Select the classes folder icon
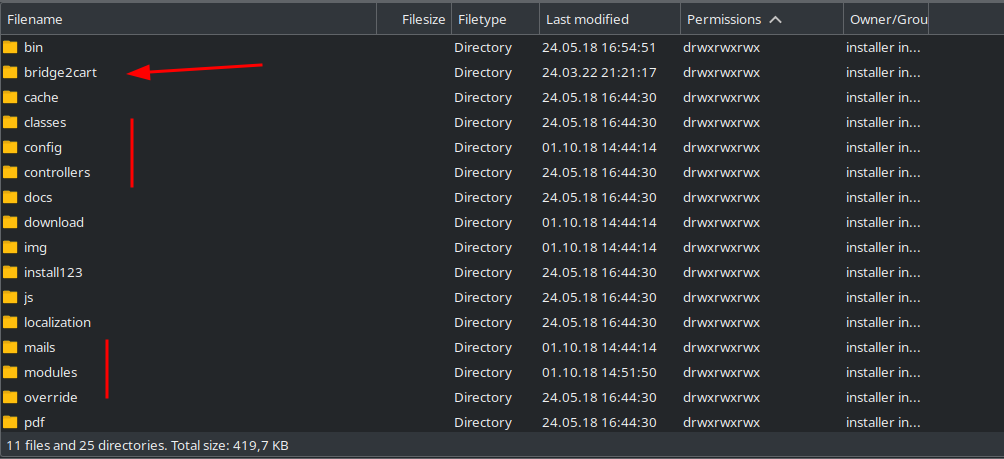This screenshot has height=459, width=1004. point(11,122)
